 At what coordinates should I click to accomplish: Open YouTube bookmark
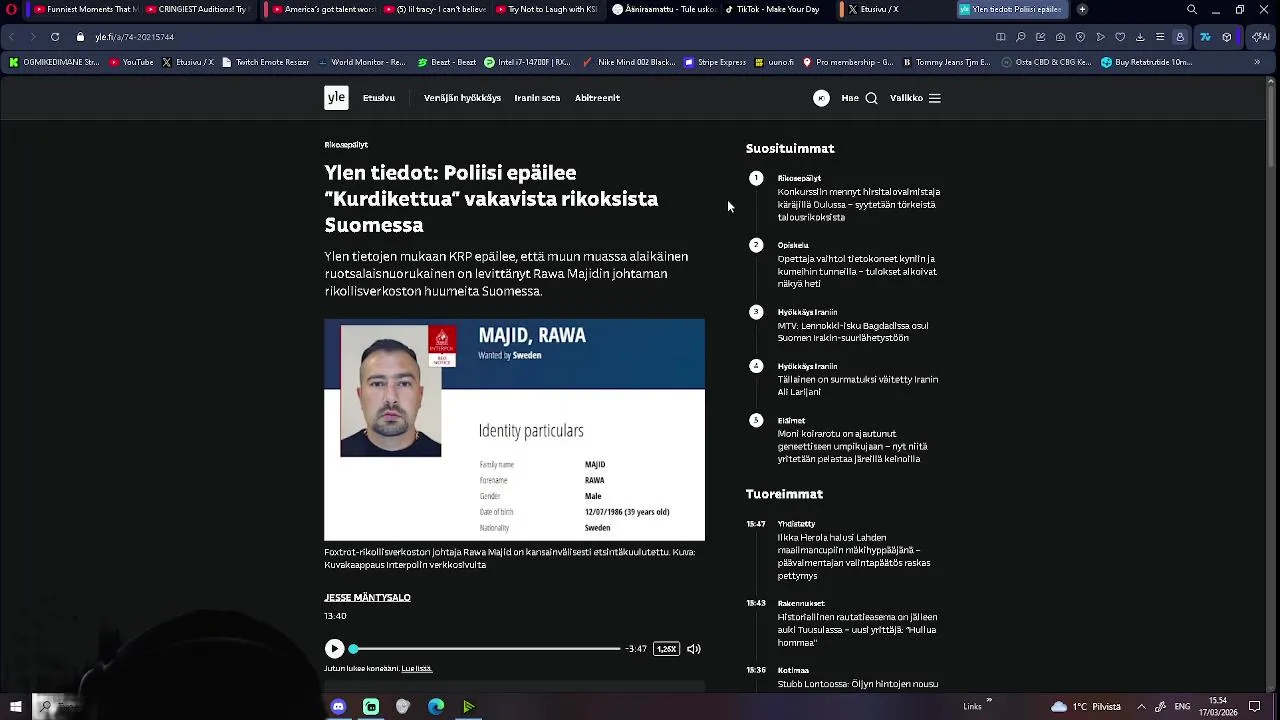[x=132, y=62]
